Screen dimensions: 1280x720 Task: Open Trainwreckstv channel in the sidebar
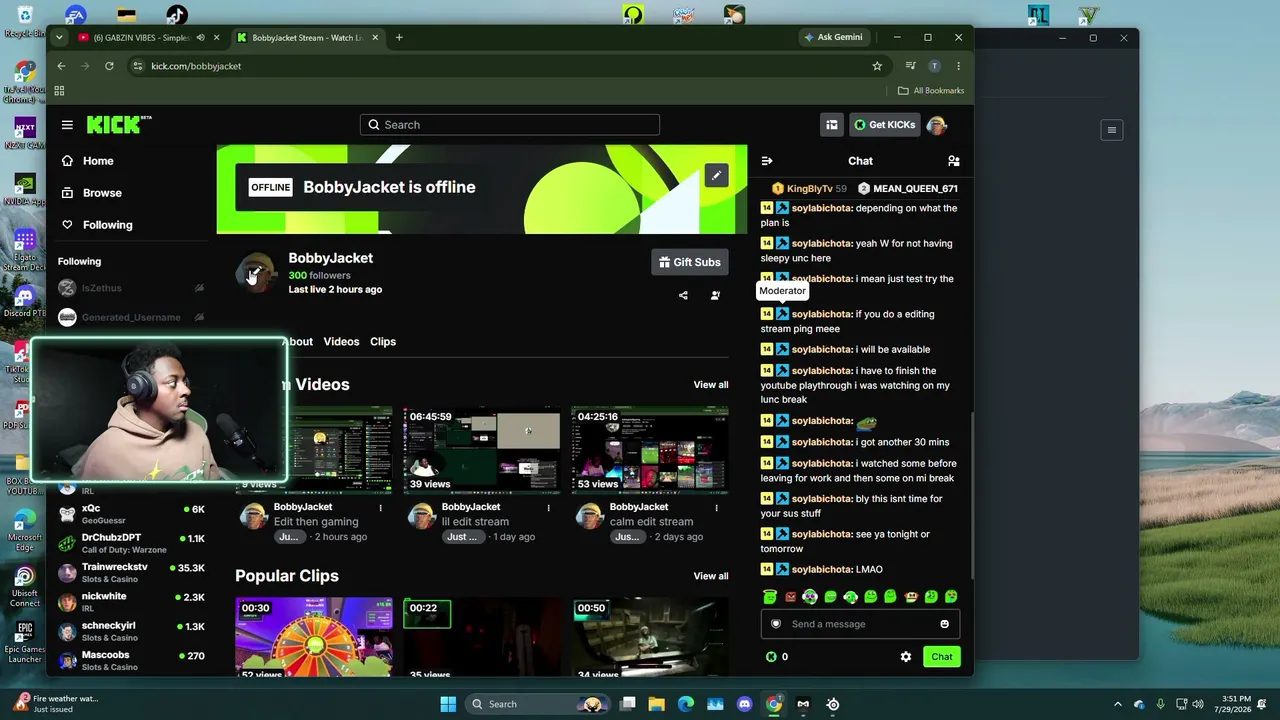click(x=131, y=573)
